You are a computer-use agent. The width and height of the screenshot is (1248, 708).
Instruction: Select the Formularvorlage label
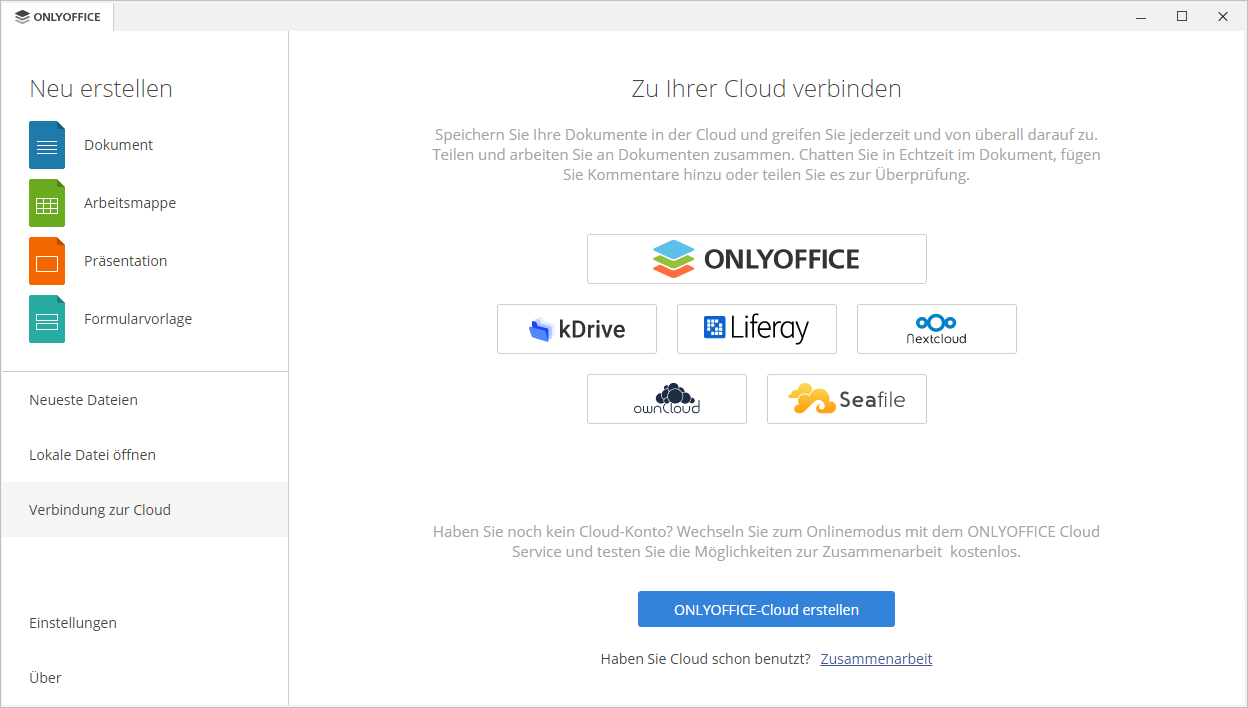pyautogui.click(x=138, y=319)
